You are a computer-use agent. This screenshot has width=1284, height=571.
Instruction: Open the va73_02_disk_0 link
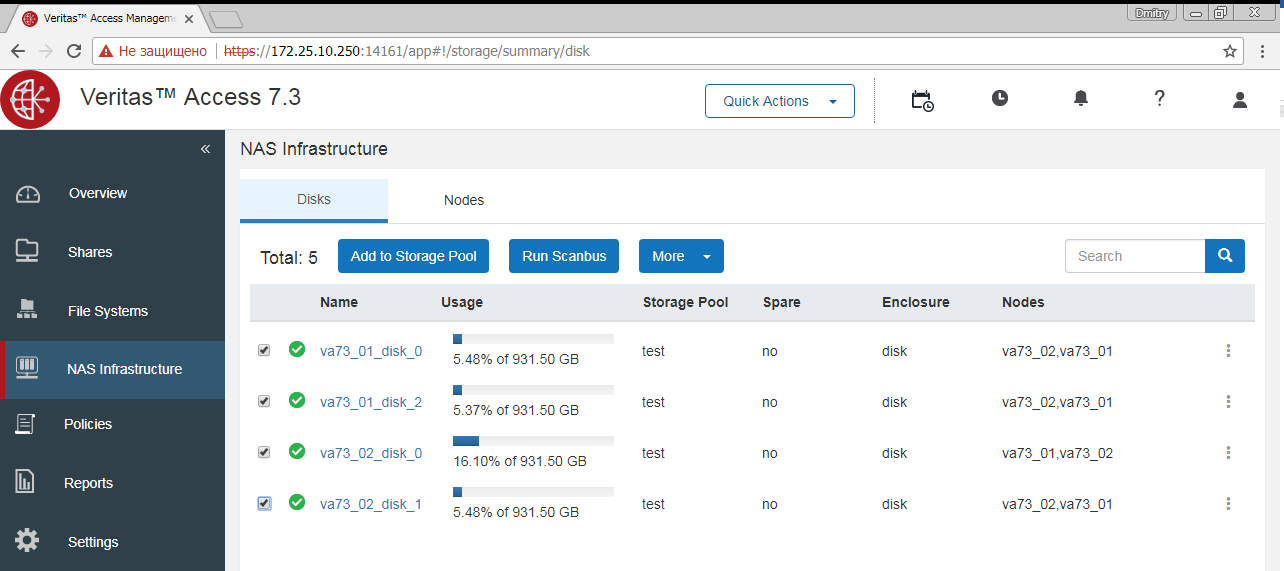(371, 453)
